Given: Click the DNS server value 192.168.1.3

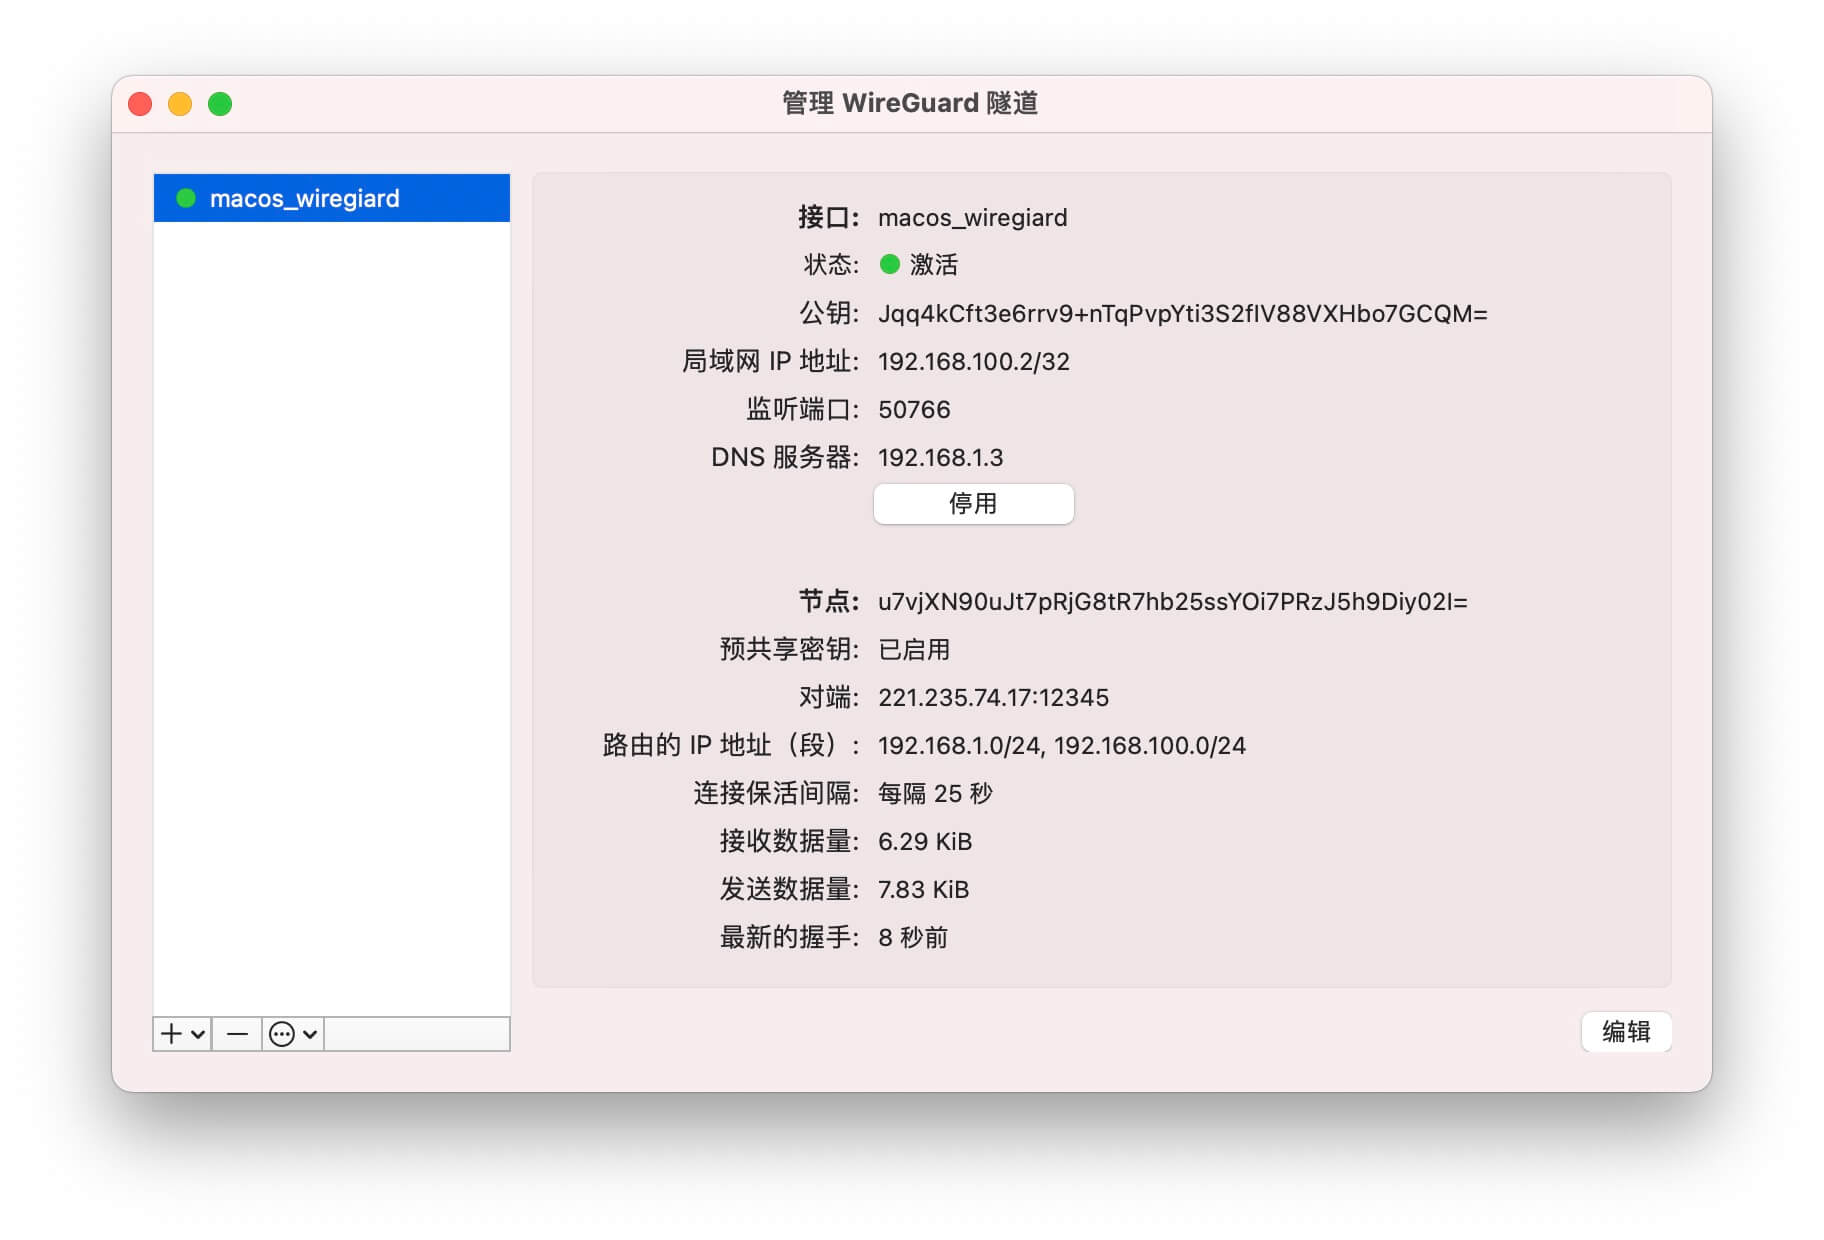Looking at the screenshot, I should point(940,458).
